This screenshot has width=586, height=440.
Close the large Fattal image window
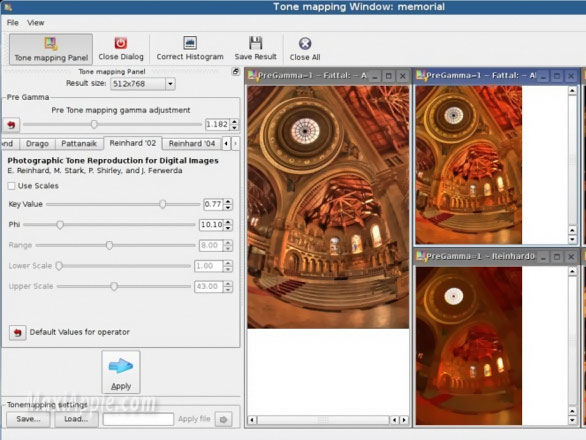(x=403, y=76)
